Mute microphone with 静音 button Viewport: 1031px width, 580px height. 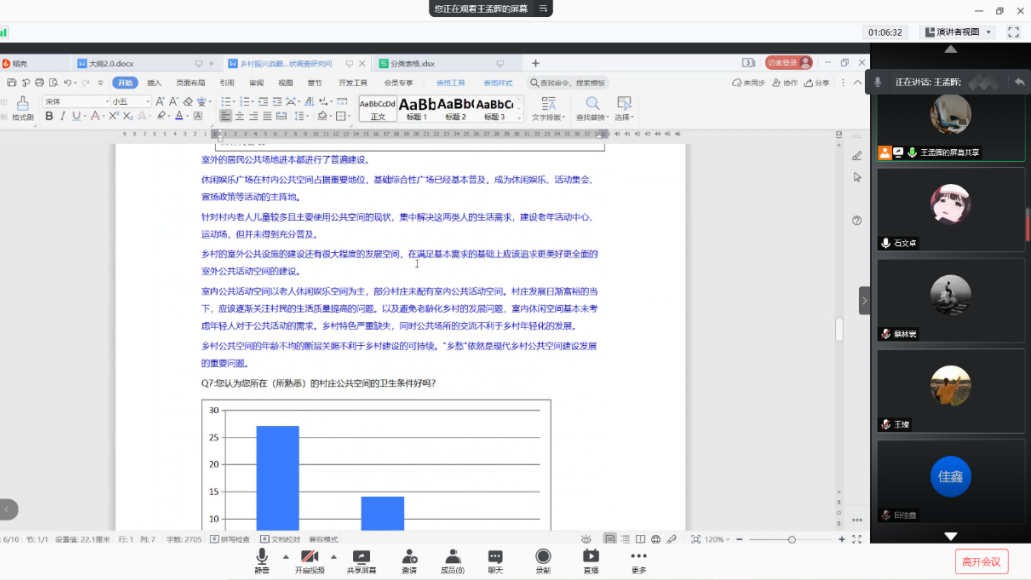[x=262, y=558]
